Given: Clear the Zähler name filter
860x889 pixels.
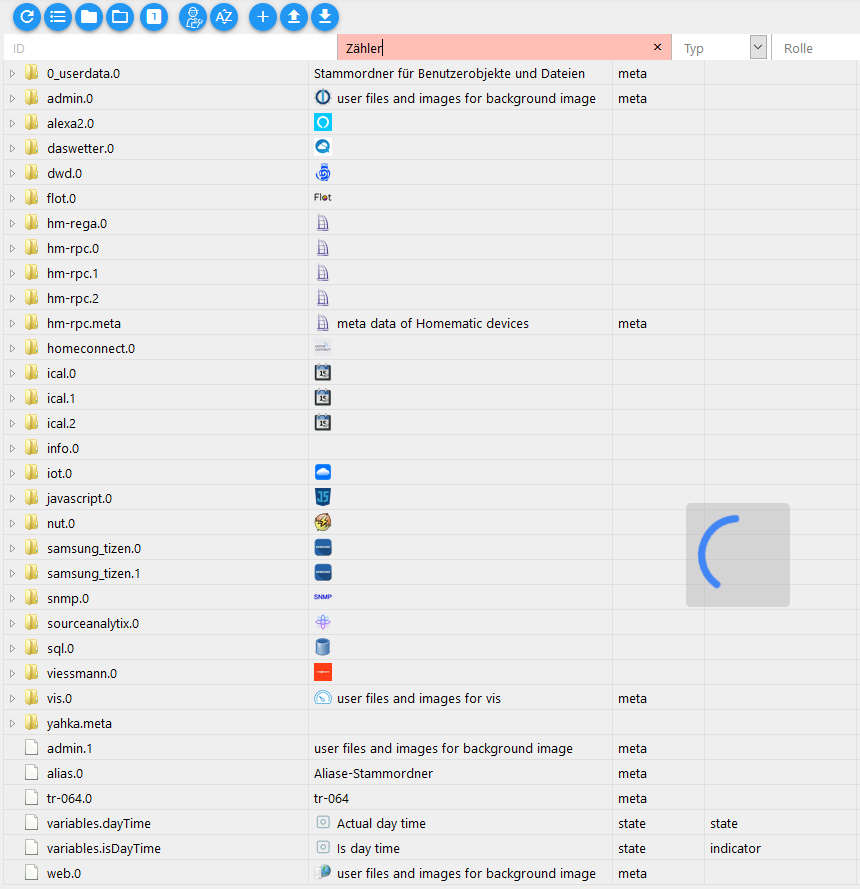Looking at the screenshot, I should coord(657,47).
